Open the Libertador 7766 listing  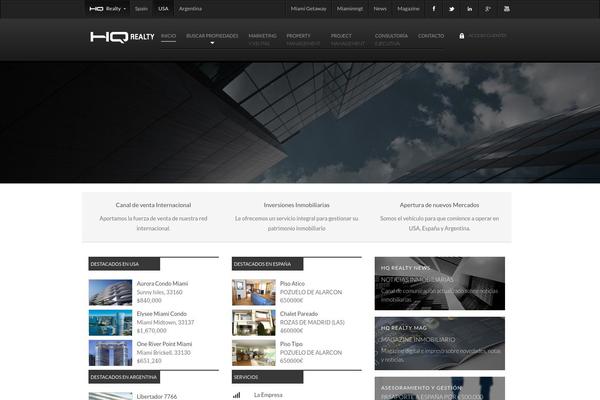(x=157, y=397)
